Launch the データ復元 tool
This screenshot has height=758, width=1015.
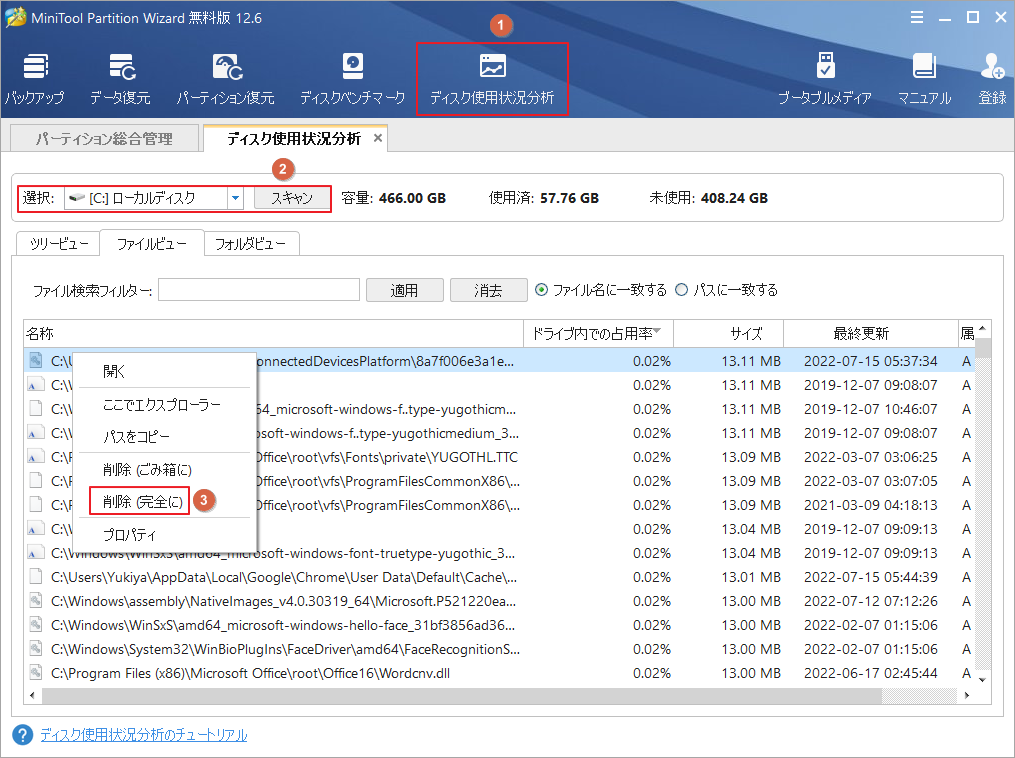click(120, 79)
